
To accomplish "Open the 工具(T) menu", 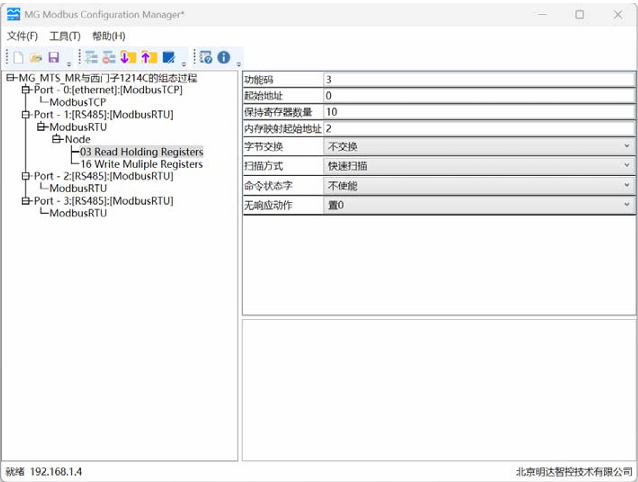I will (x=65, y=36).
